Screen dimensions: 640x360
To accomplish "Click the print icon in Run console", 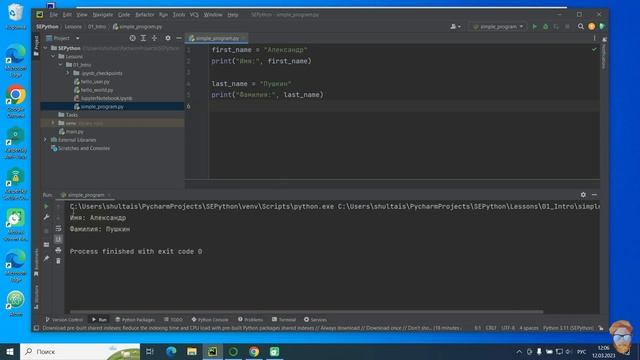I will tap(58, 250).
